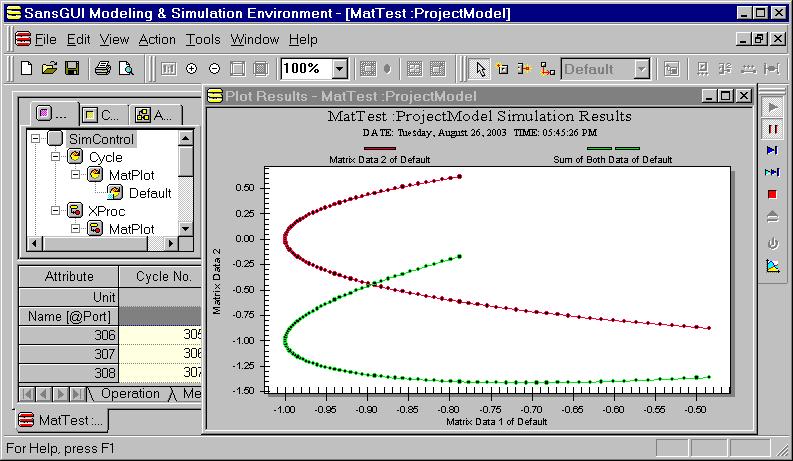Go to first record using the grid navigation button
Screen dimensions: 793x461
[x=28, y=394]
